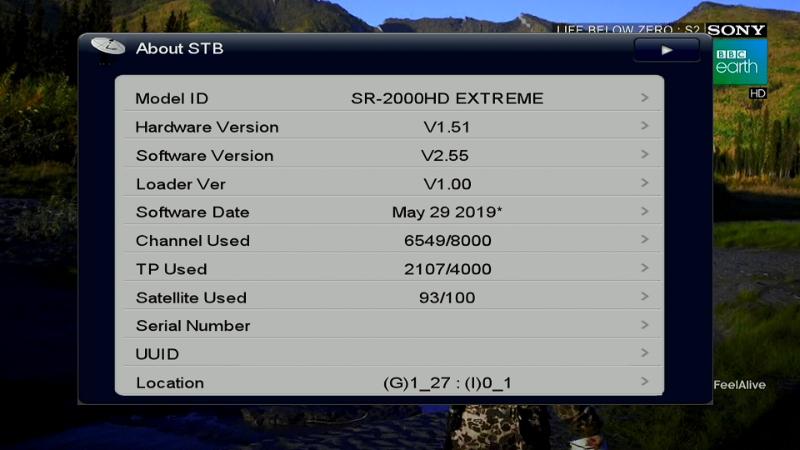Viewport: 800px width, 450px height.
Task: Select the Model ID label
Action: 172,98
